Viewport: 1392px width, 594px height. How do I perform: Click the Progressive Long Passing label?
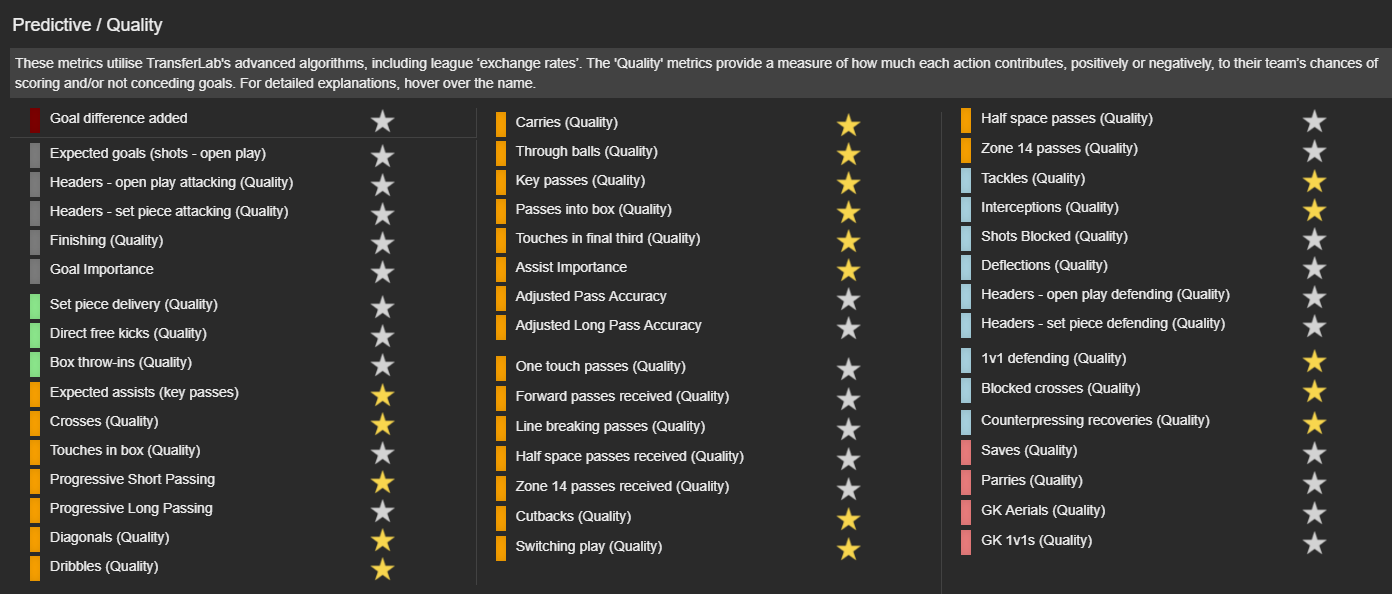[131, 508]
